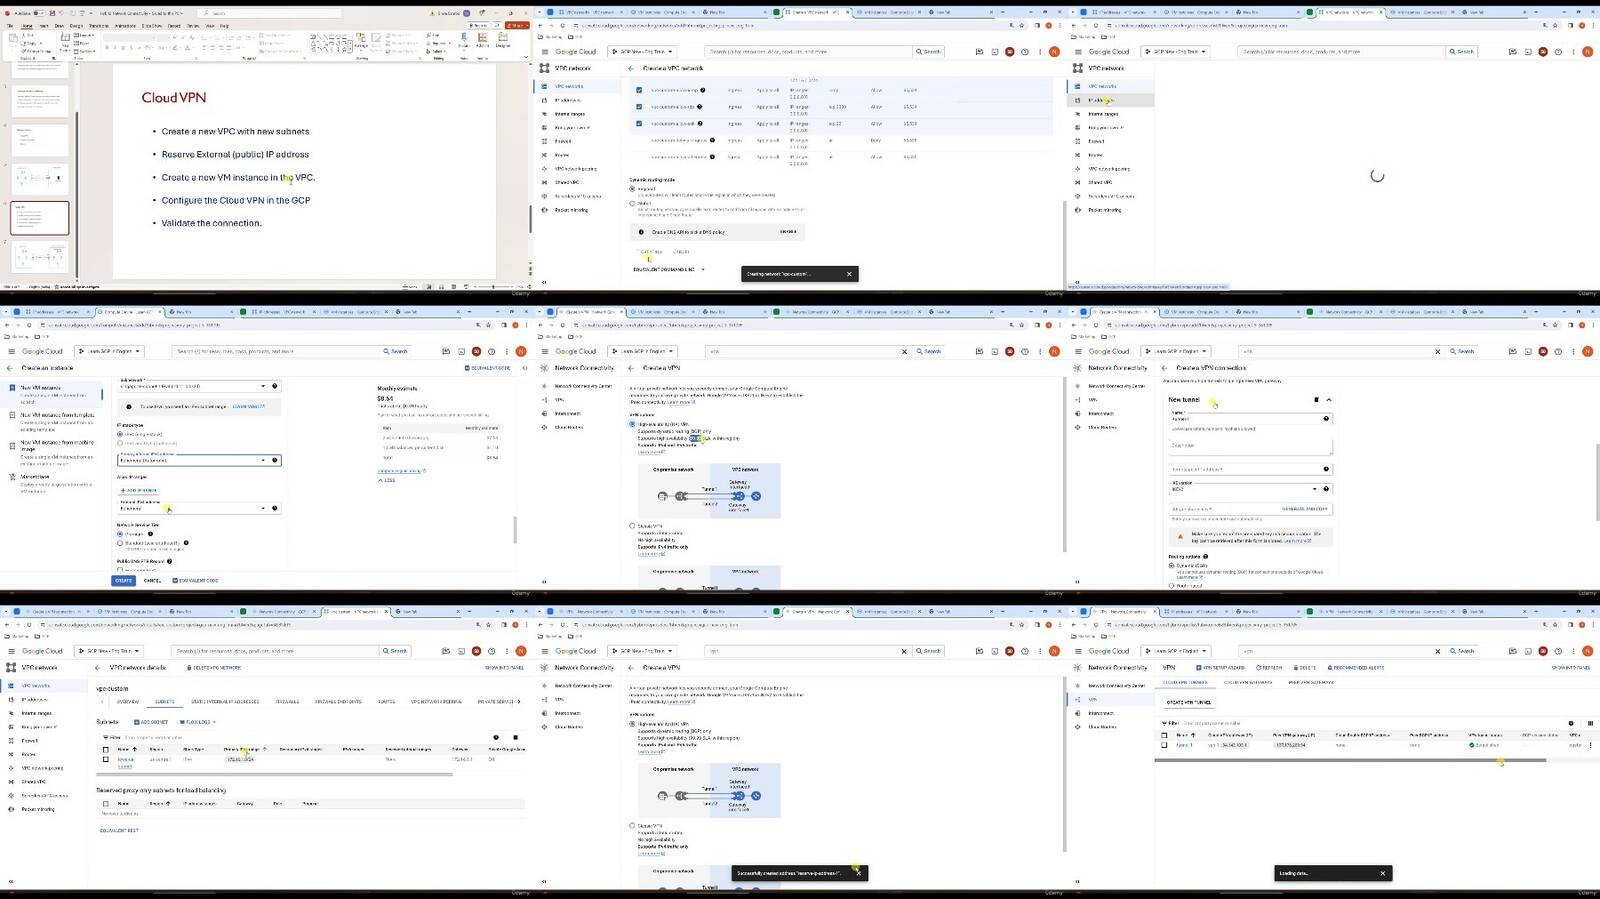
Task: Click Cancel on the Create an instance page
Action: coord(152,580)
